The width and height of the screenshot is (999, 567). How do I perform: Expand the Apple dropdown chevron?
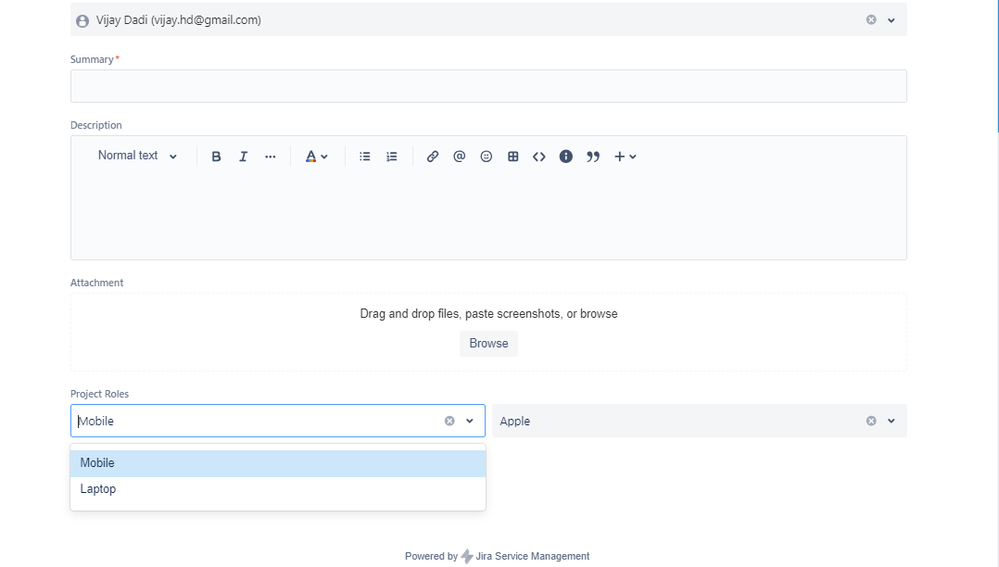(x=891, y=421)
